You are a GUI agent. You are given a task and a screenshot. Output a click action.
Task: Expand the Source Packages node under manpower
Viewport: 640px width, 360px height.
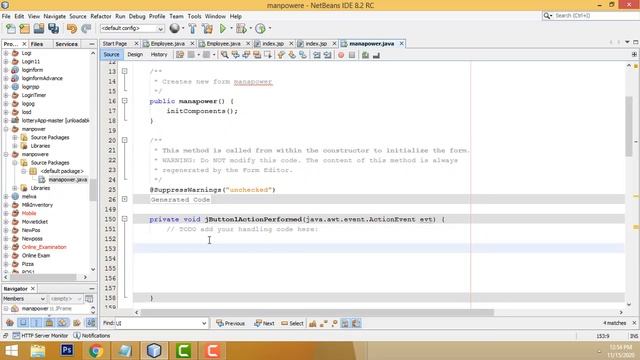coord(15,138)
